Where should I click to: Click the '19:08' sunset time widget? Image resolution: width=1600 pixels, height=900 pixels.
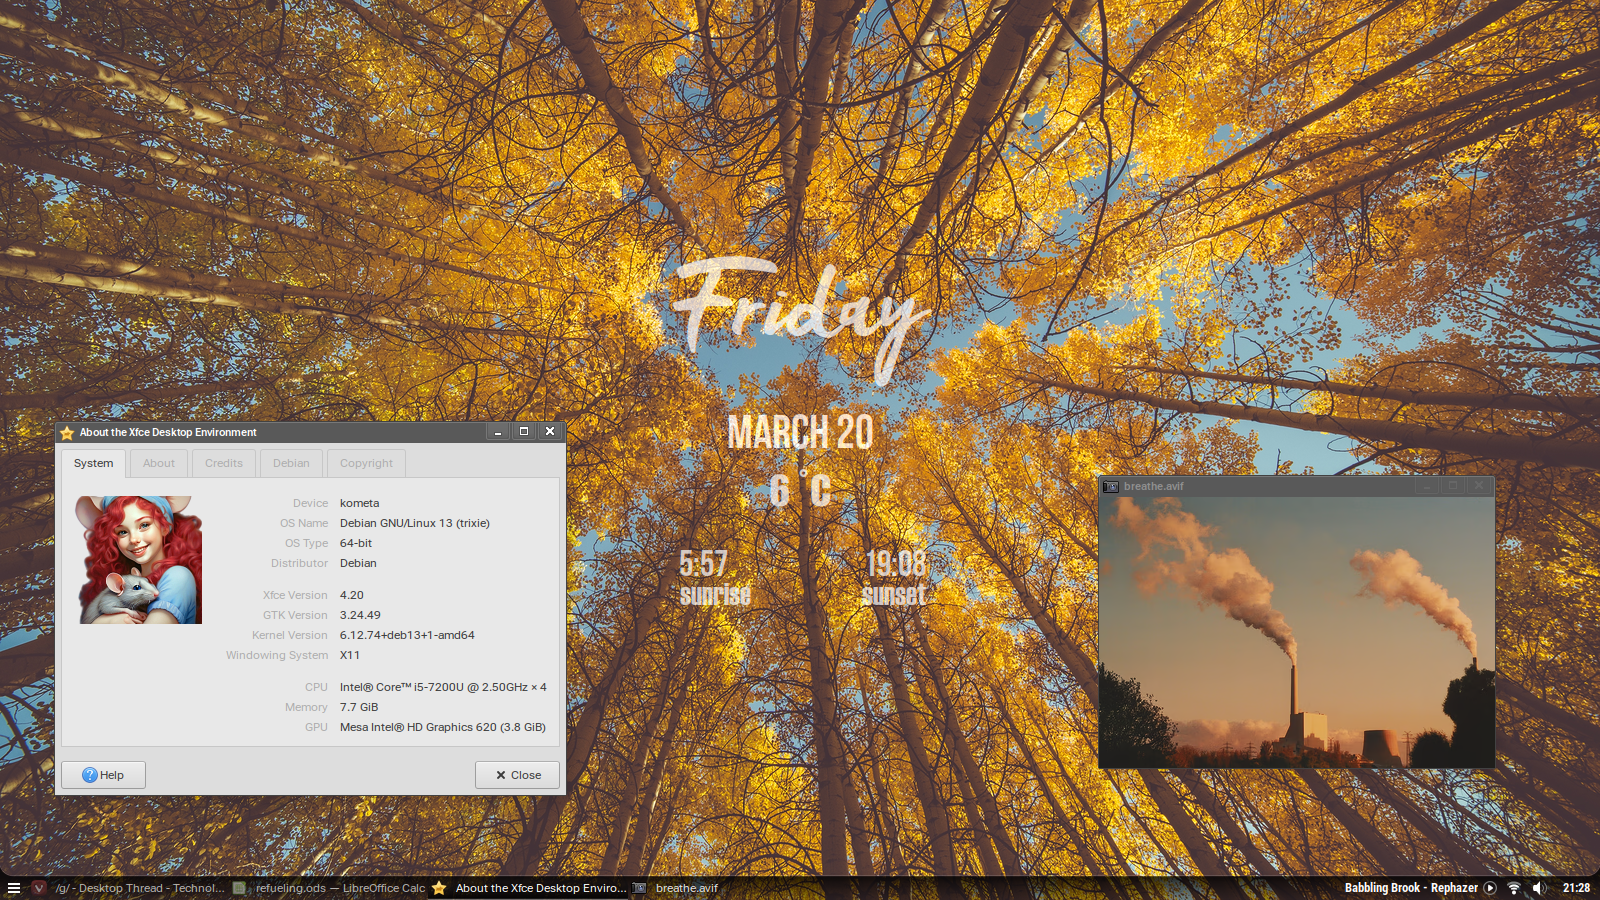coord(896,564)
